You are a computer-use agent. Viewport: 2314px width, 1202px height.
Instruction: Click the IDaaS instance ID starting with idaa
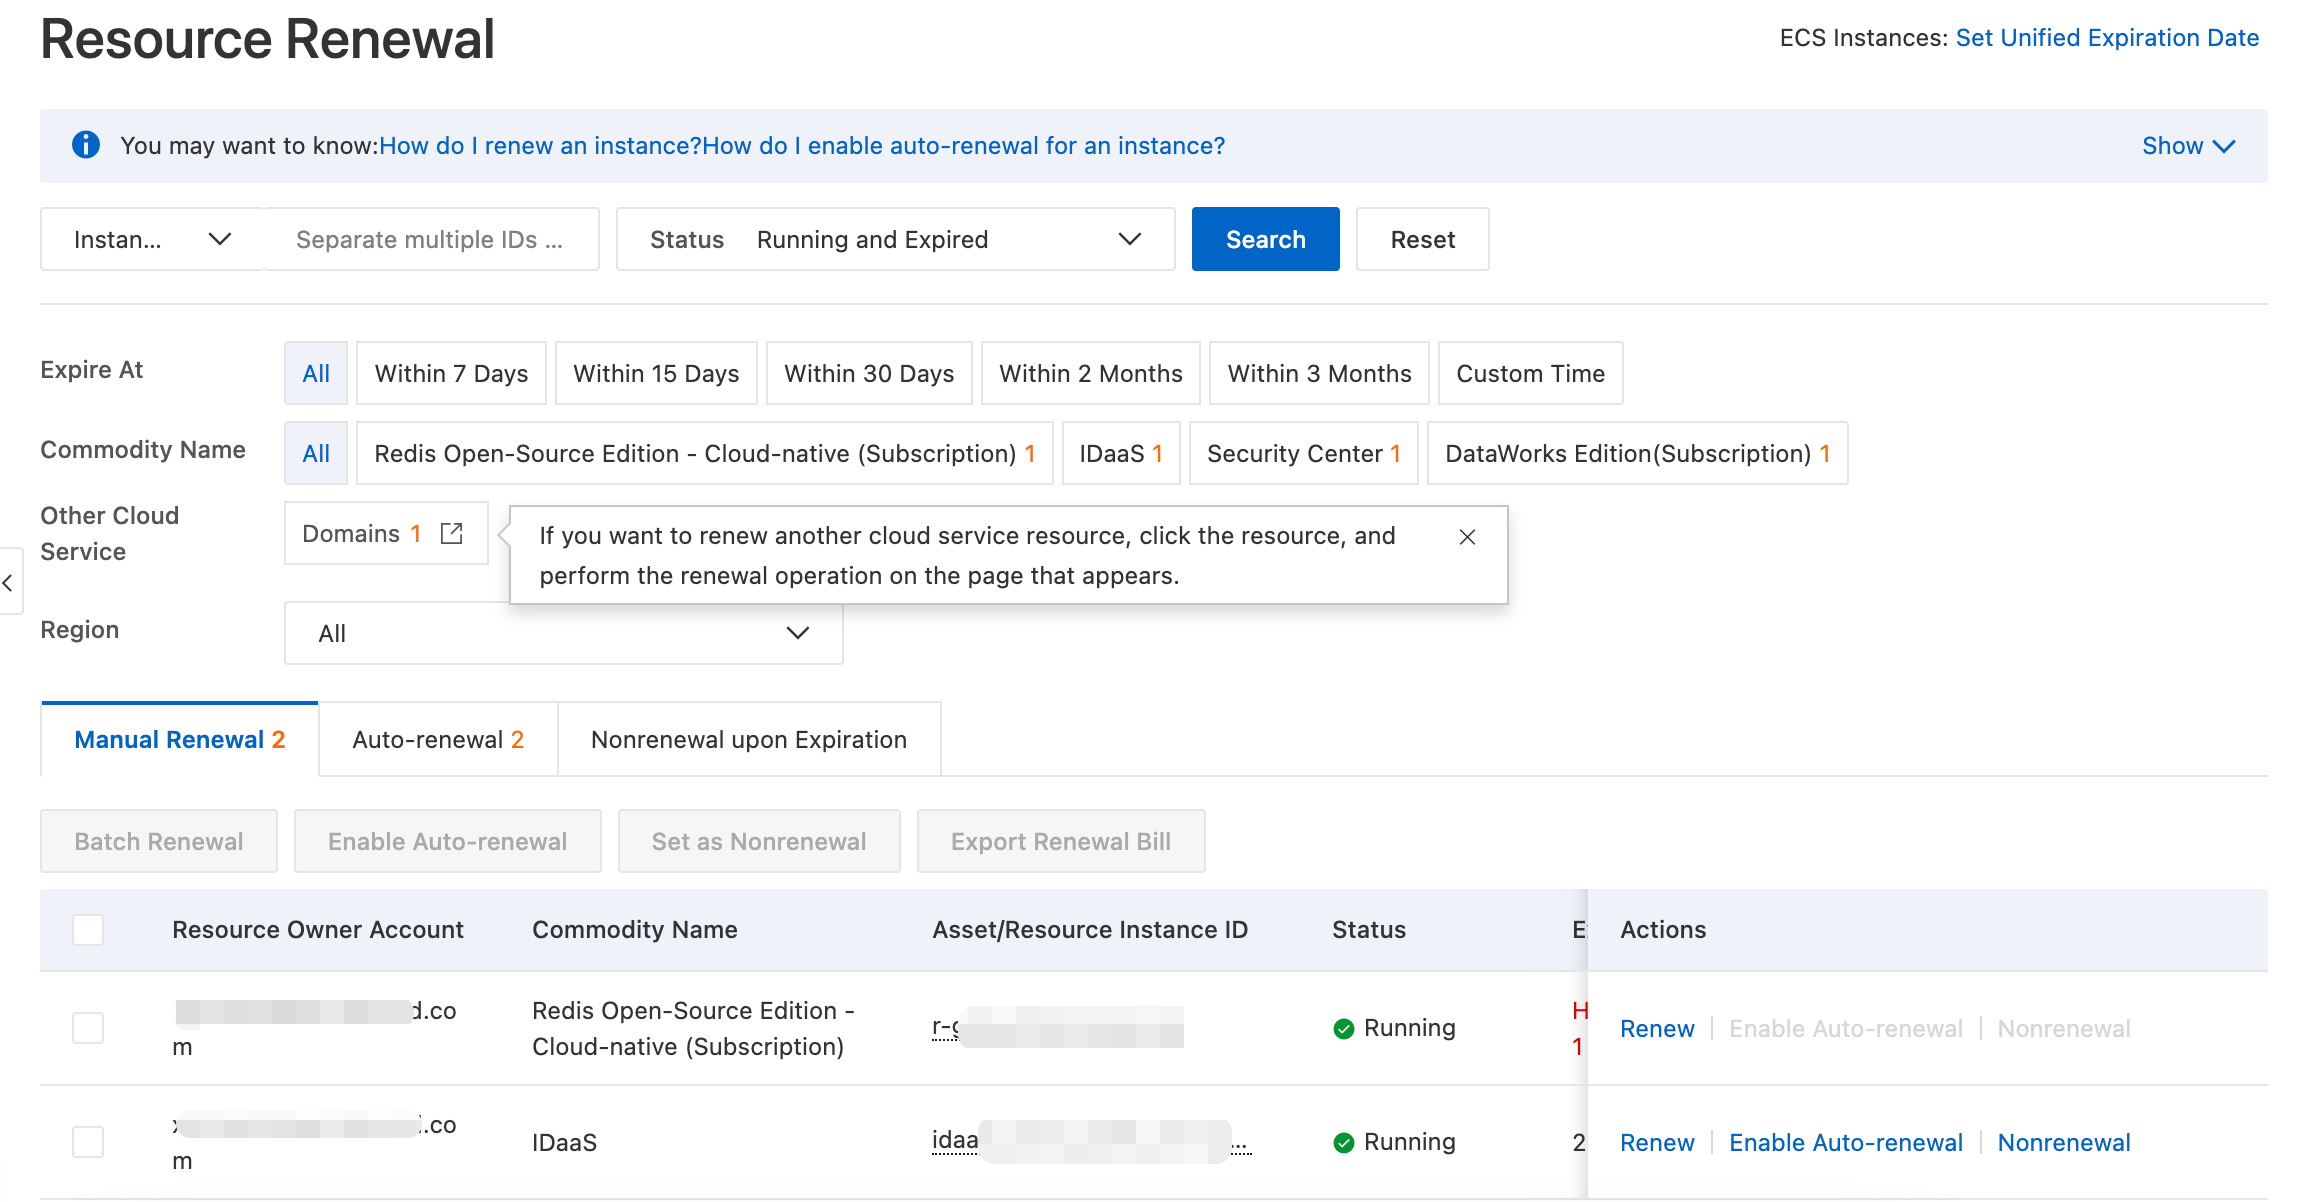(x=1091, y=1141)
